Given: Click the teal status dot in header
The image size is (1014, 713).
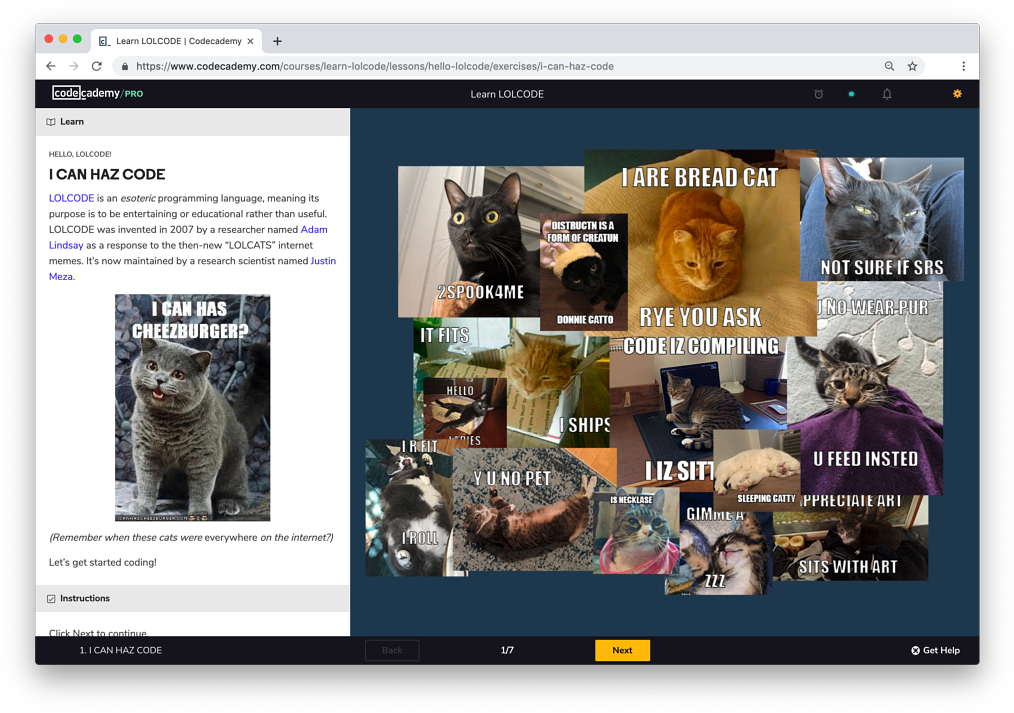Looking at the screenshot, I should tap(851, 94).
